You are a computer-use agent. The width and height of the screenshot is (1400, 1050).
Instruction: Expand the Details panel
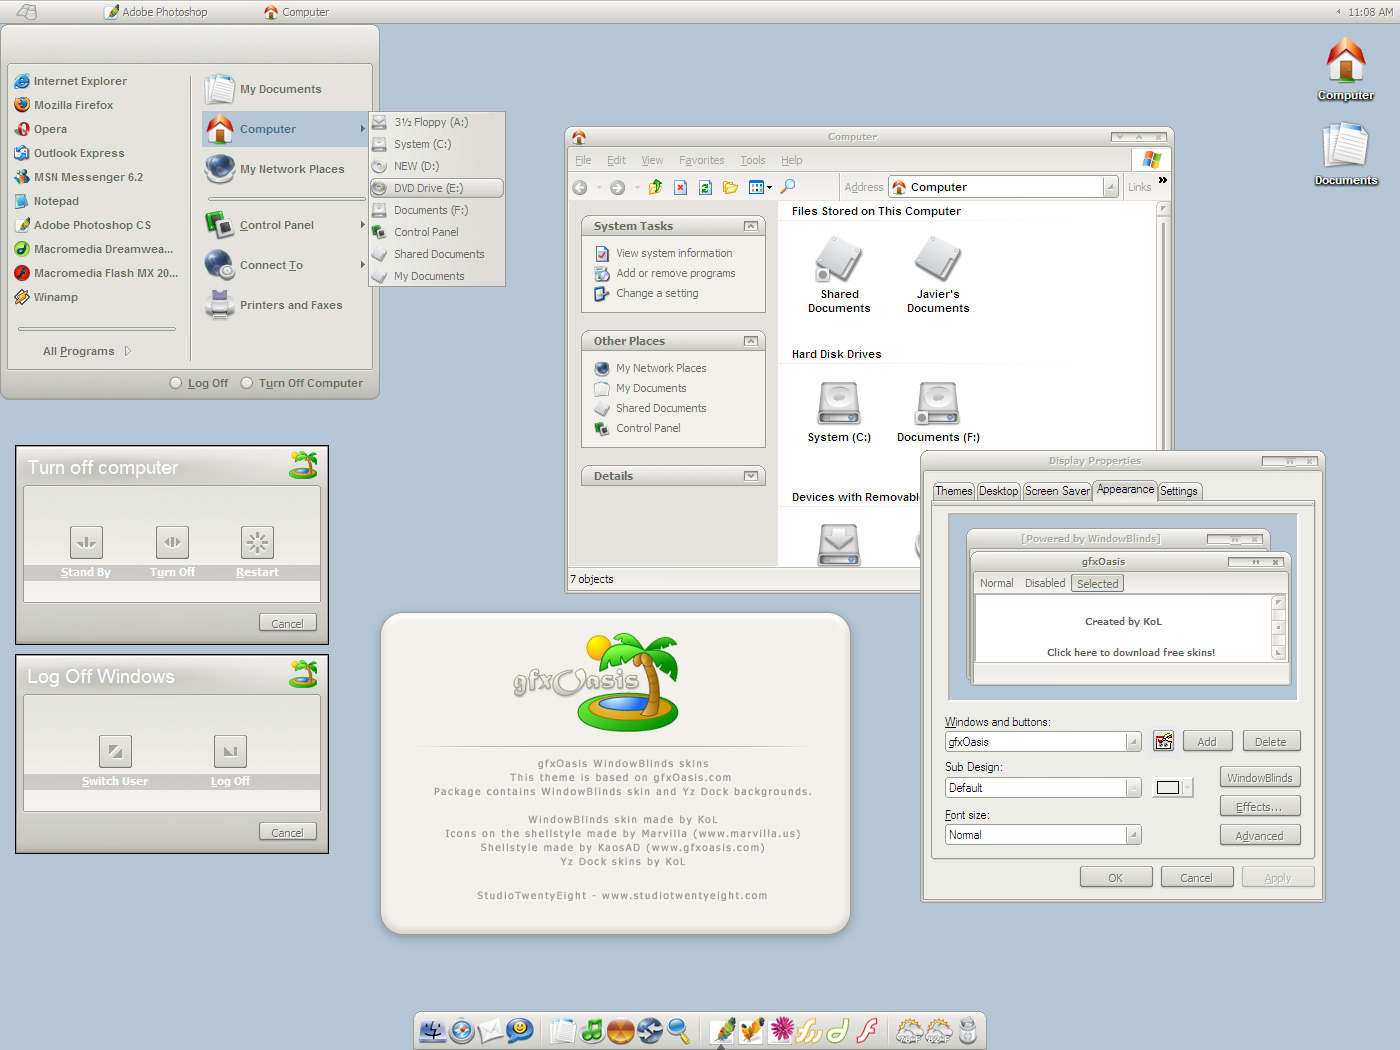click(x=751, y=476)
